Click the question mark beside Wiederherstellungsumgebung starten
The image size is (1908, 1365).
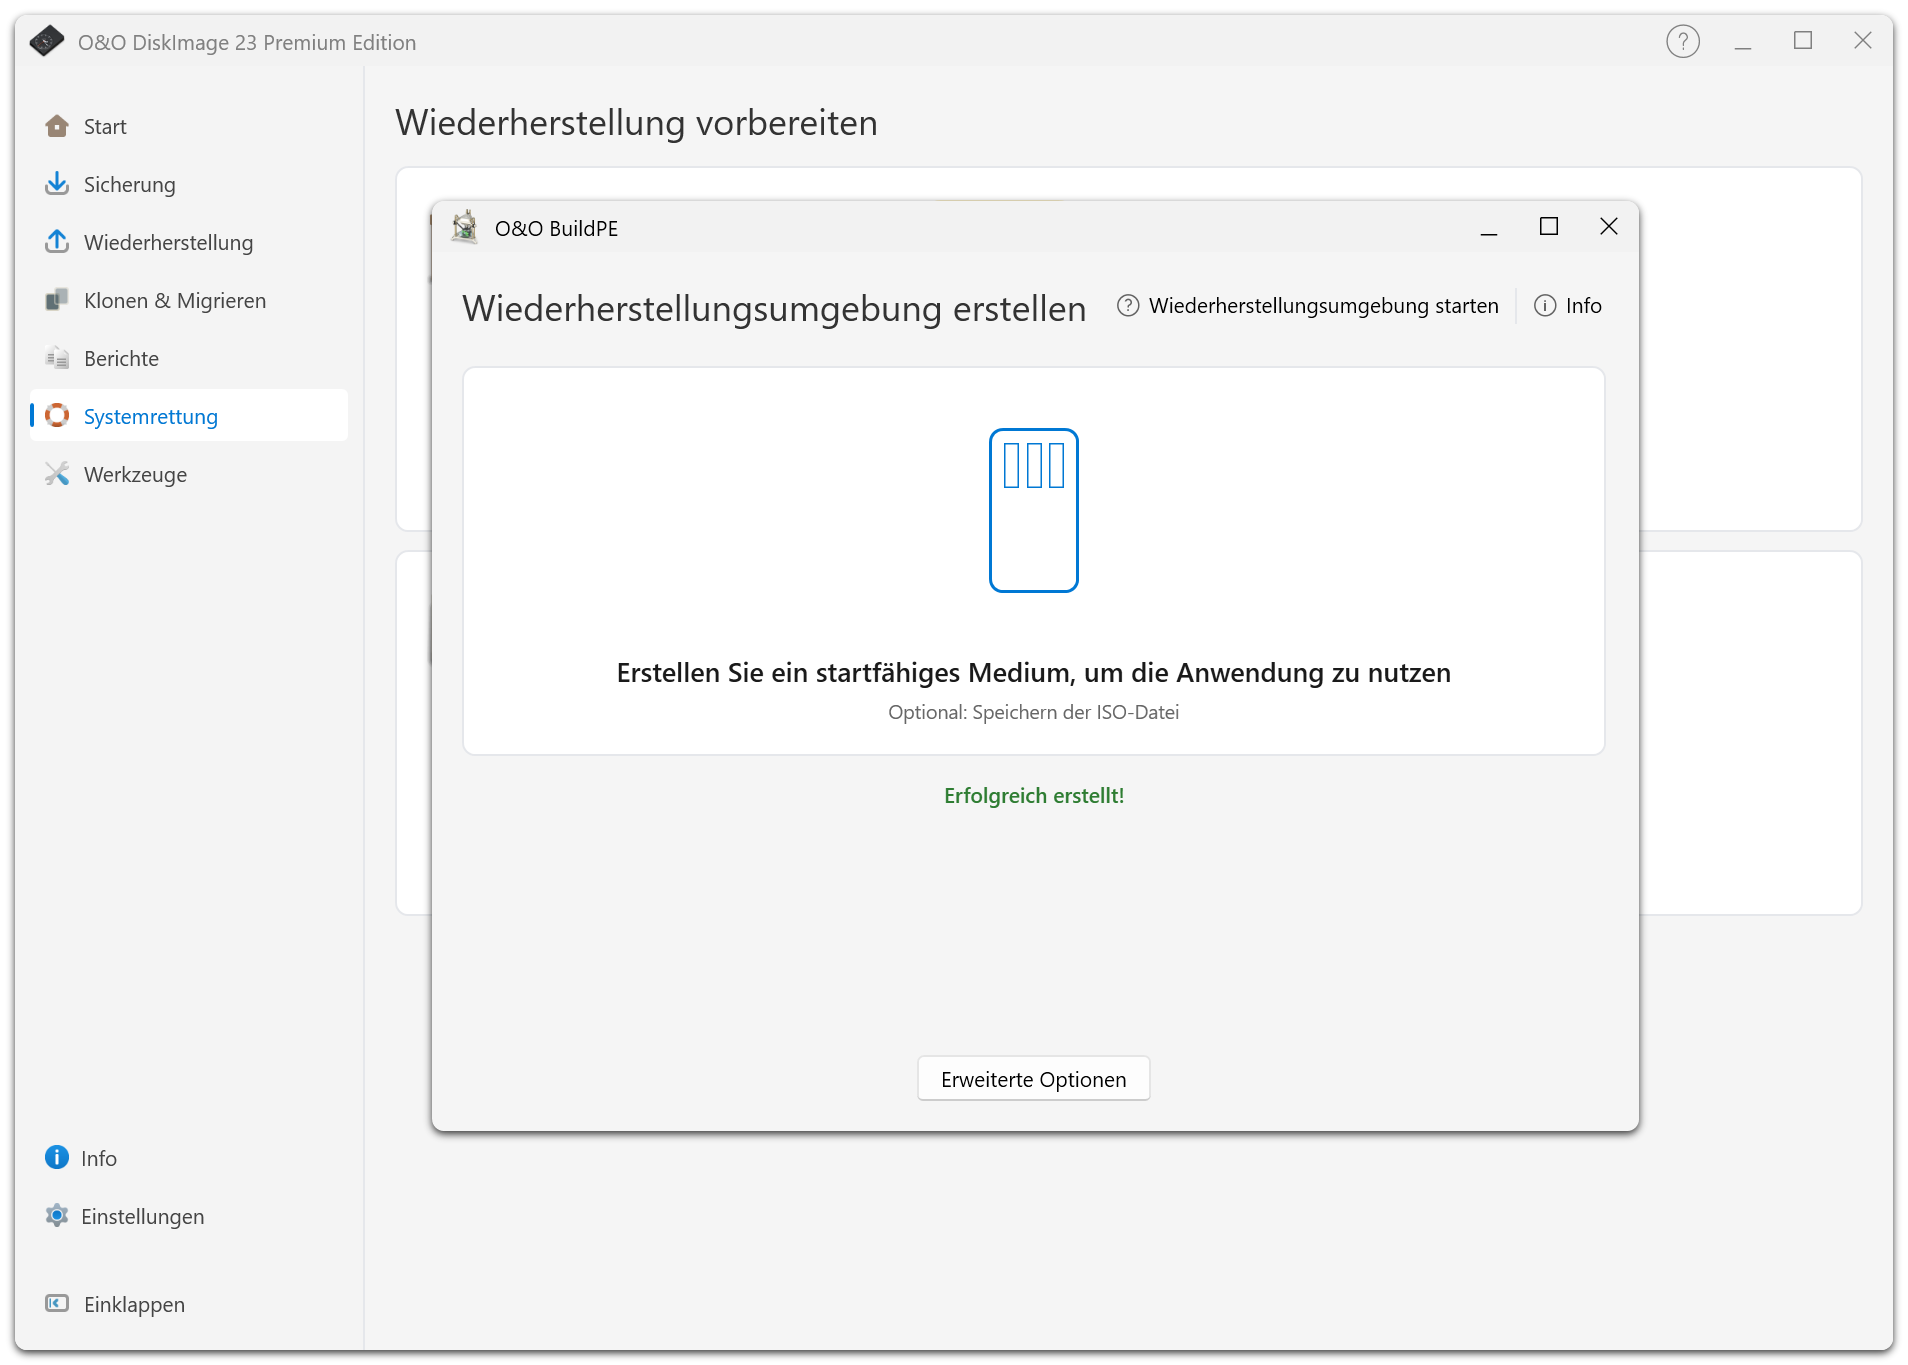pyautogui.click(x=1128, y=306)
